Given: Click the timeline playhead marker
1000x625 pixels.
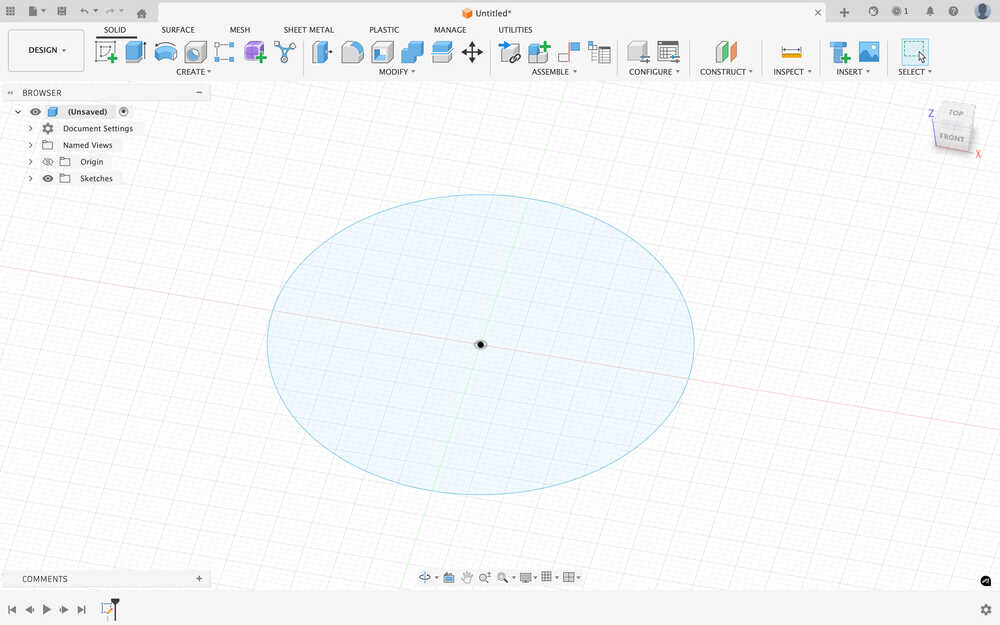Looking at the screenshot, I should point(115,603).
